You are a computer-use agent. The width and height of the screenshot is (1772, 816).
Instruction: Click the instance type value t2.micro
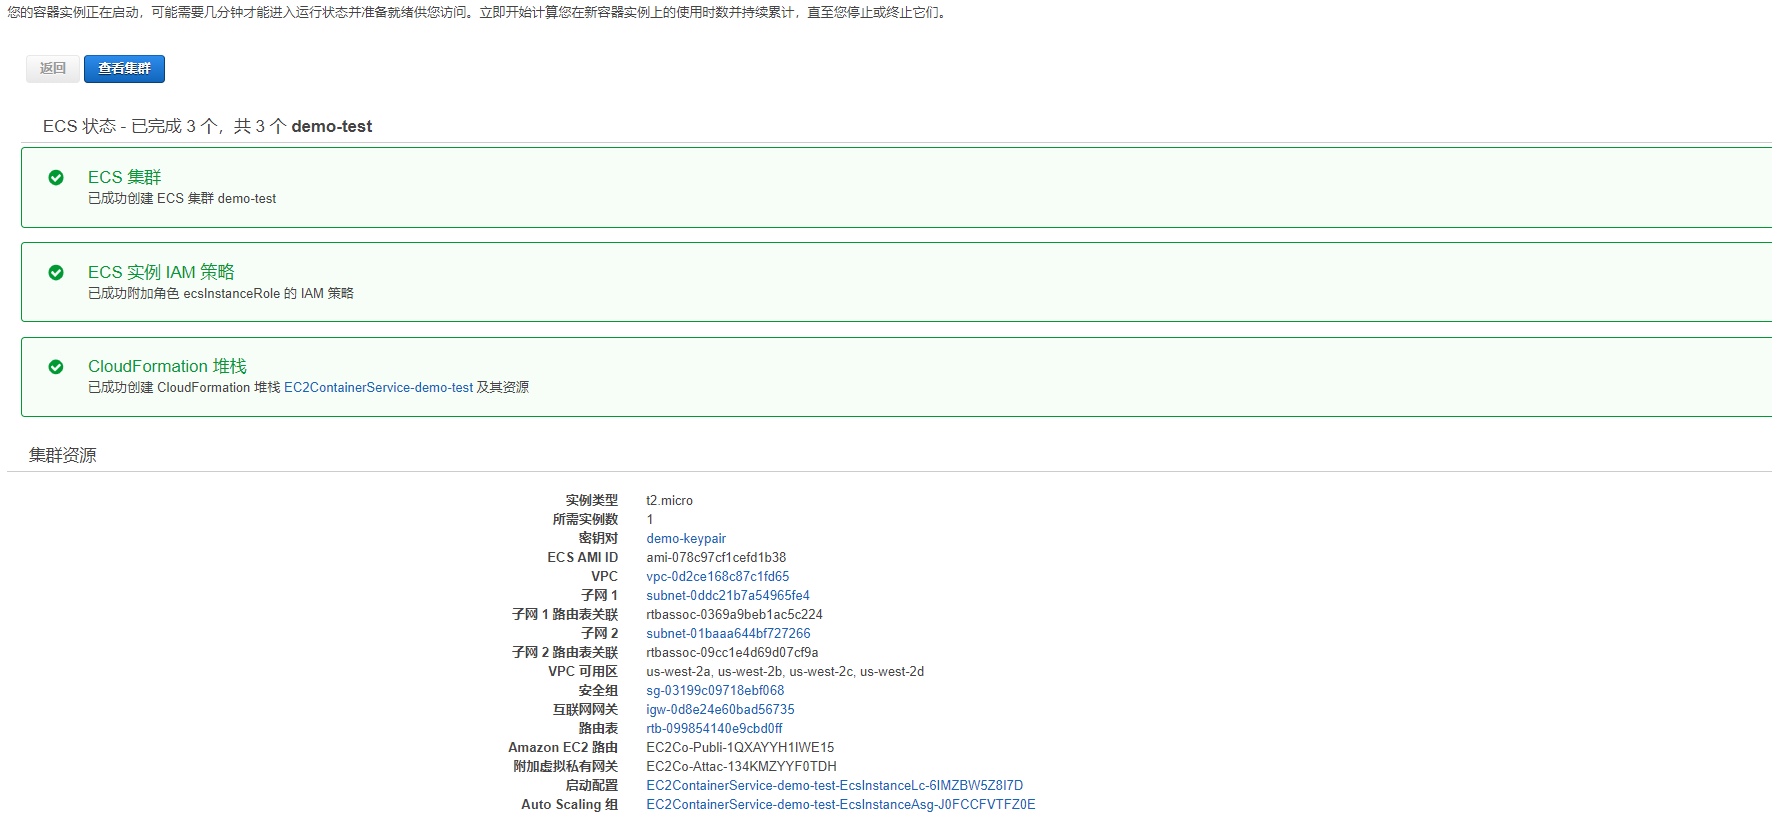669,500
